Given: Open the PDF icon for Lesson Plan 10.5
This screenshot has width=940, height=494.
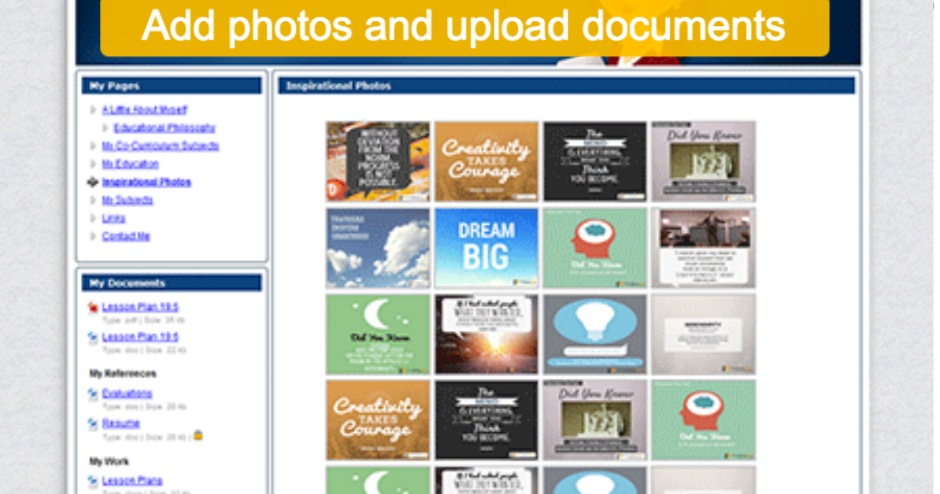Looking at the screenshot, I should pos(93,308).
